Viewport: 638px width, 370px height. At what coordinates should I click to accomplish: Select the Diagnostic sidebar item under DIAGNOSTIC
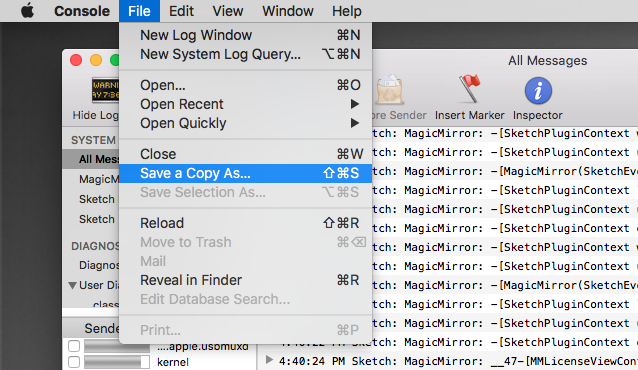click(91, 265)
